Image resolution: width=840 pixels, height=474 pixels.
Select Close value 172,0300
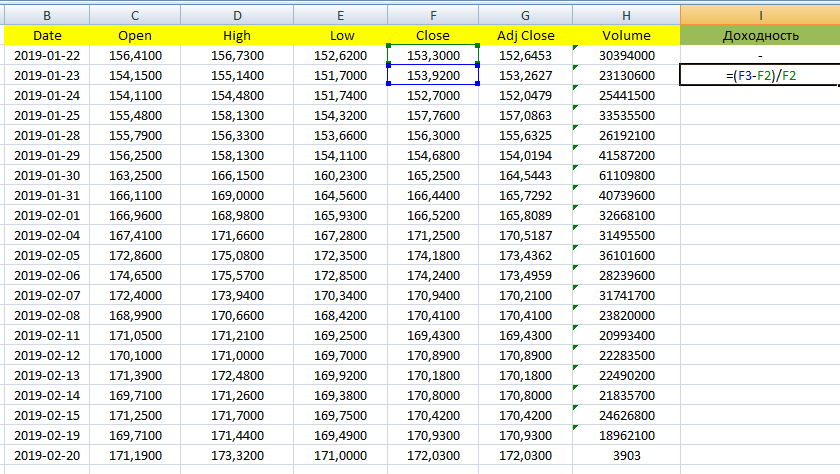[x=433, y=455]
